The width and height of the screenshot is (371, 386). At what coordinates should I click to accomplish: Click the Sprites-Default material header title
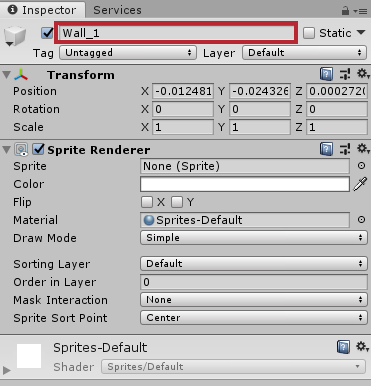click(100, 348)
